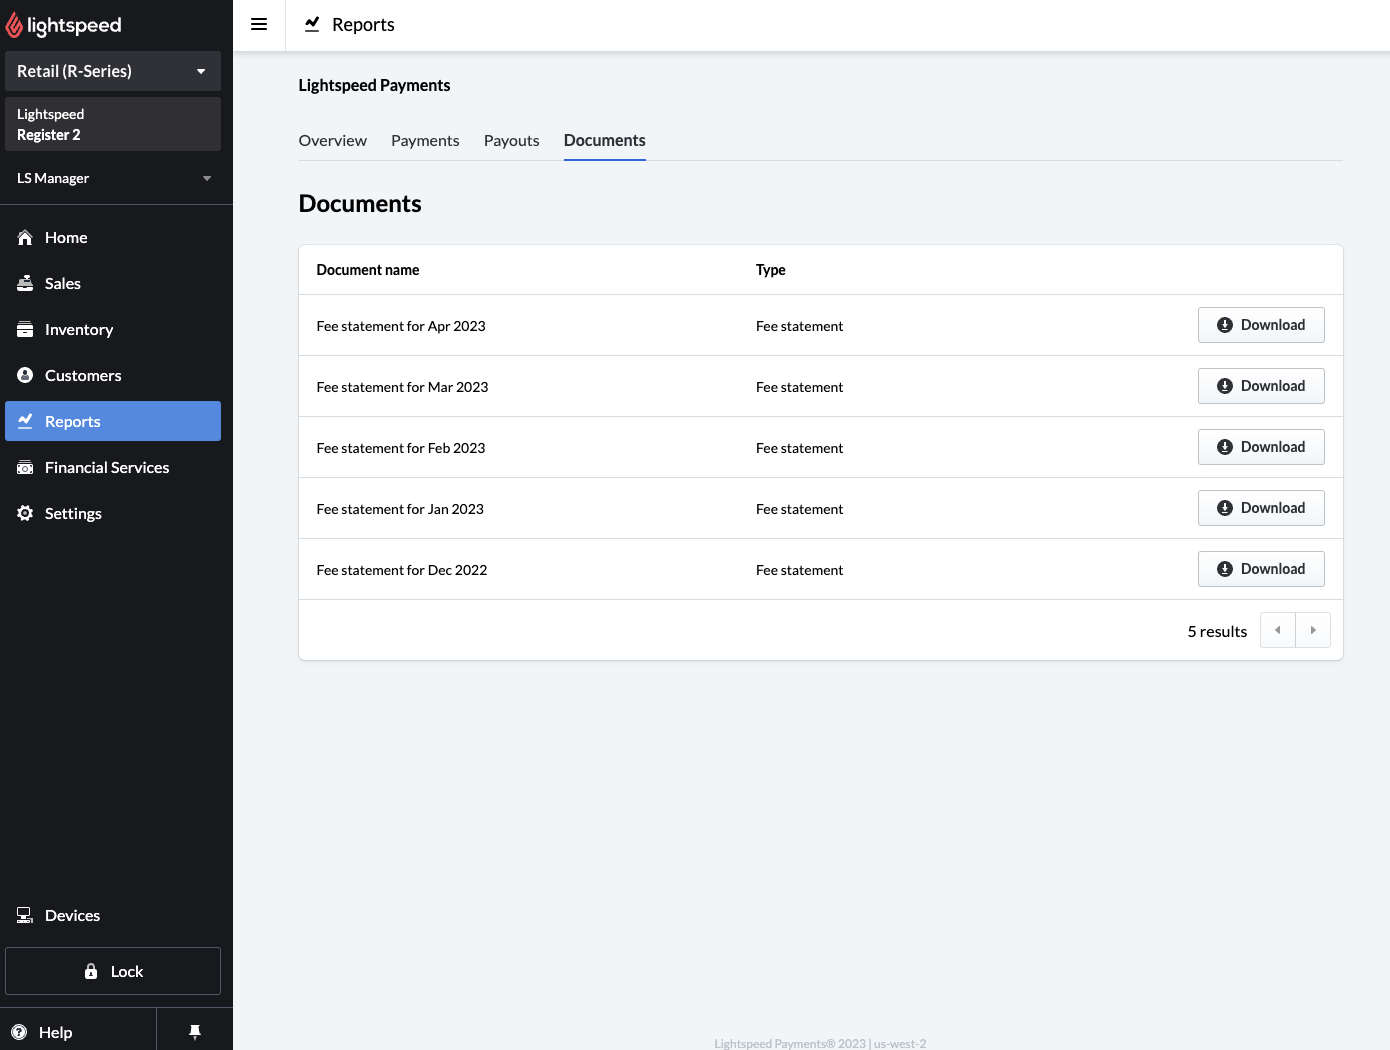Switch to the Payouts tab
Viewport: 1390px width, 1050px height.
click(512, 141)
